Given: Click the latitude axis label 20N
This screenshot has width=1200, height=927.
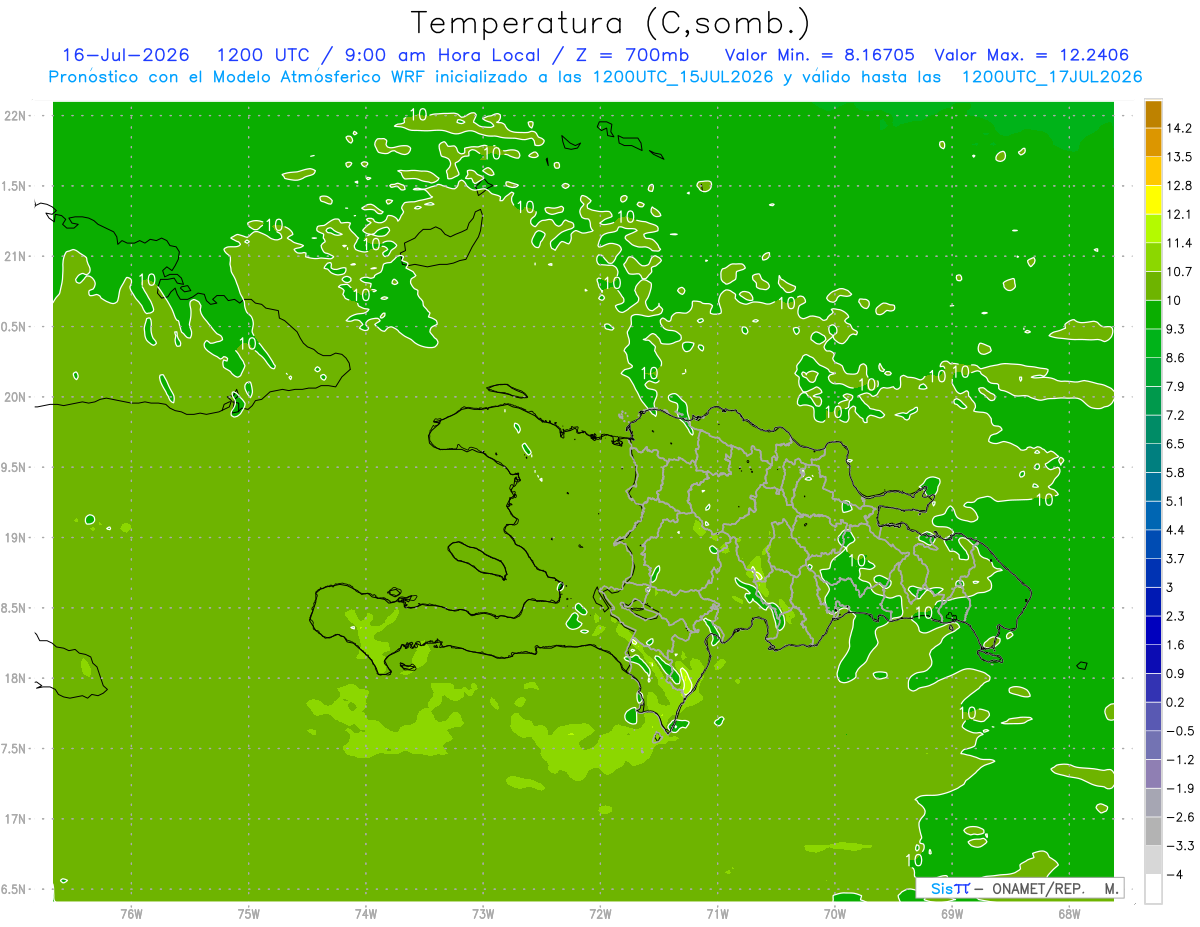Looking at the screenshot, I should (14, 397).
